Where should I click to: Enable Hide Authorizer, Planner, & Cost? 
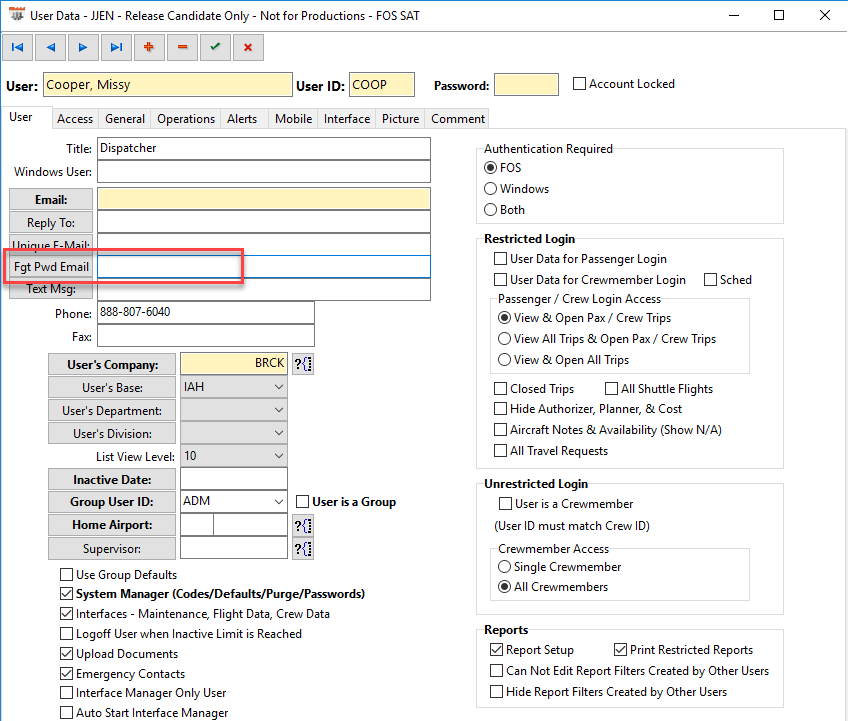pos(500,409)
